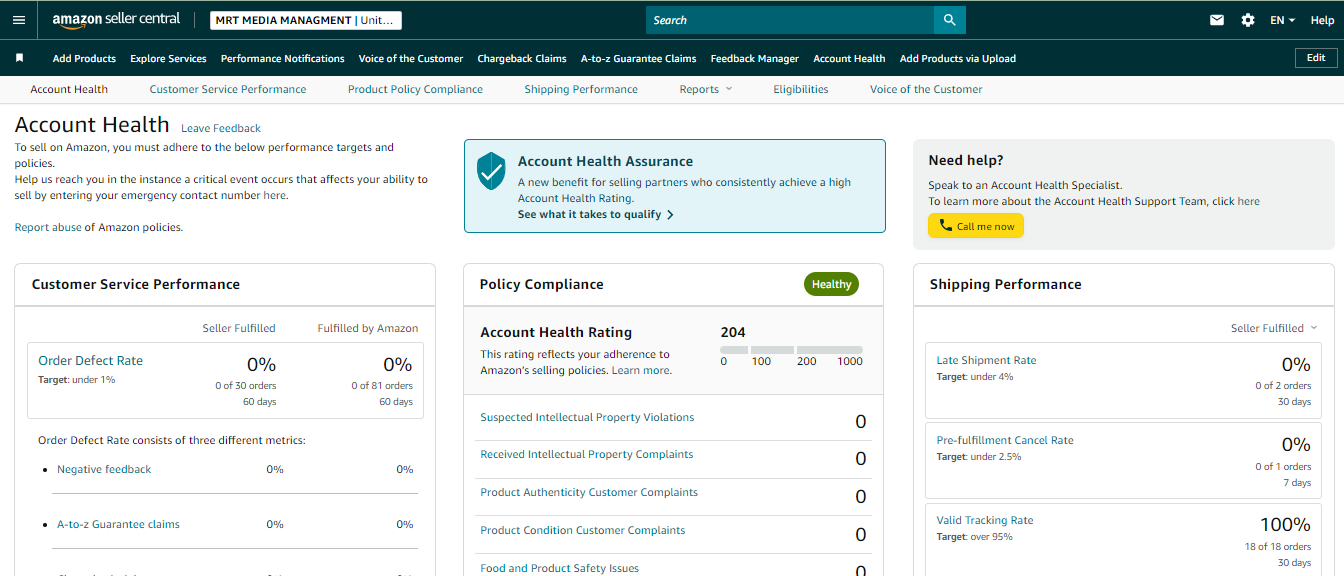1344x576 pixels.
Task: Click the Account Health Assurance shield icon
Action: click(490, 171)
